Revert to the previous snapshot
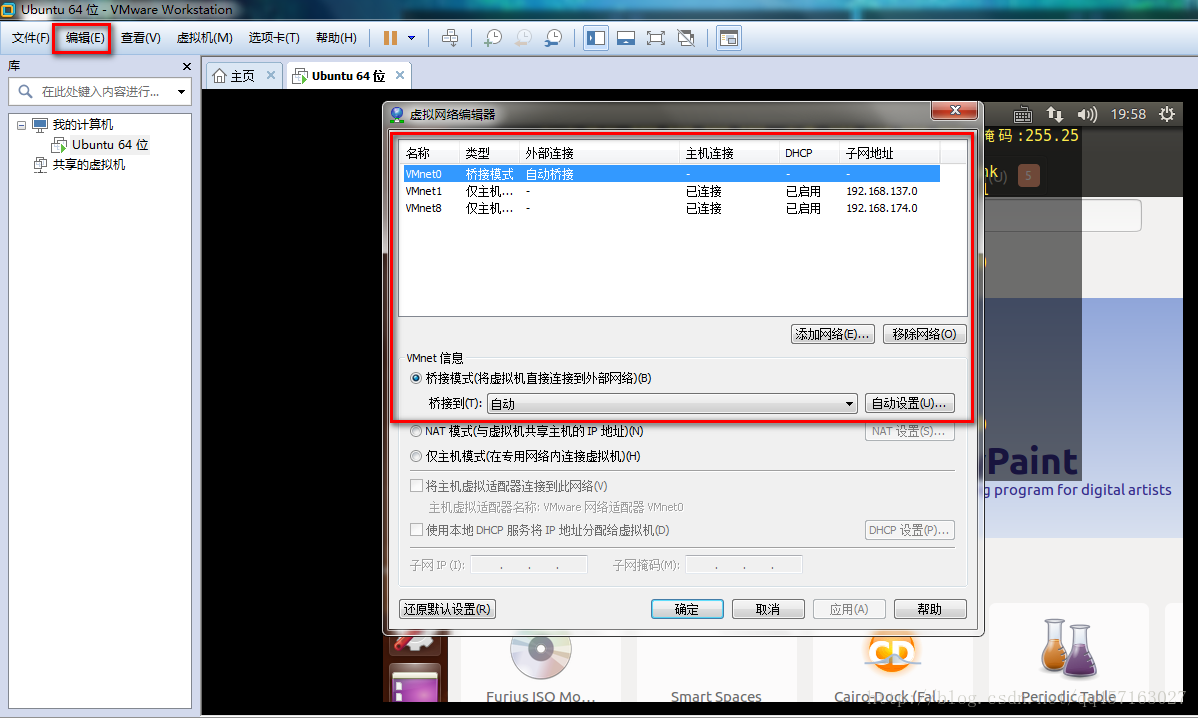1198x718 pixels. point(523,38)
